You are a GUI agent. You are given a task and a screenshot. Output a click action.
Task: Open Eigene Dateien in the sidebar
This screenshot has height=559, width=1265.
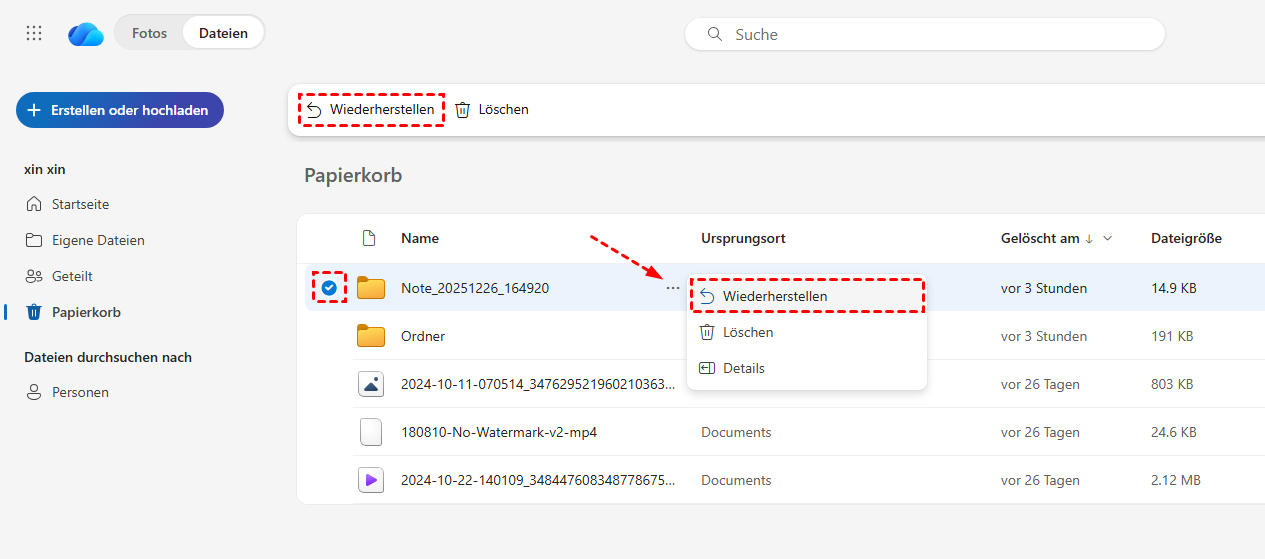tap(98, 240)
